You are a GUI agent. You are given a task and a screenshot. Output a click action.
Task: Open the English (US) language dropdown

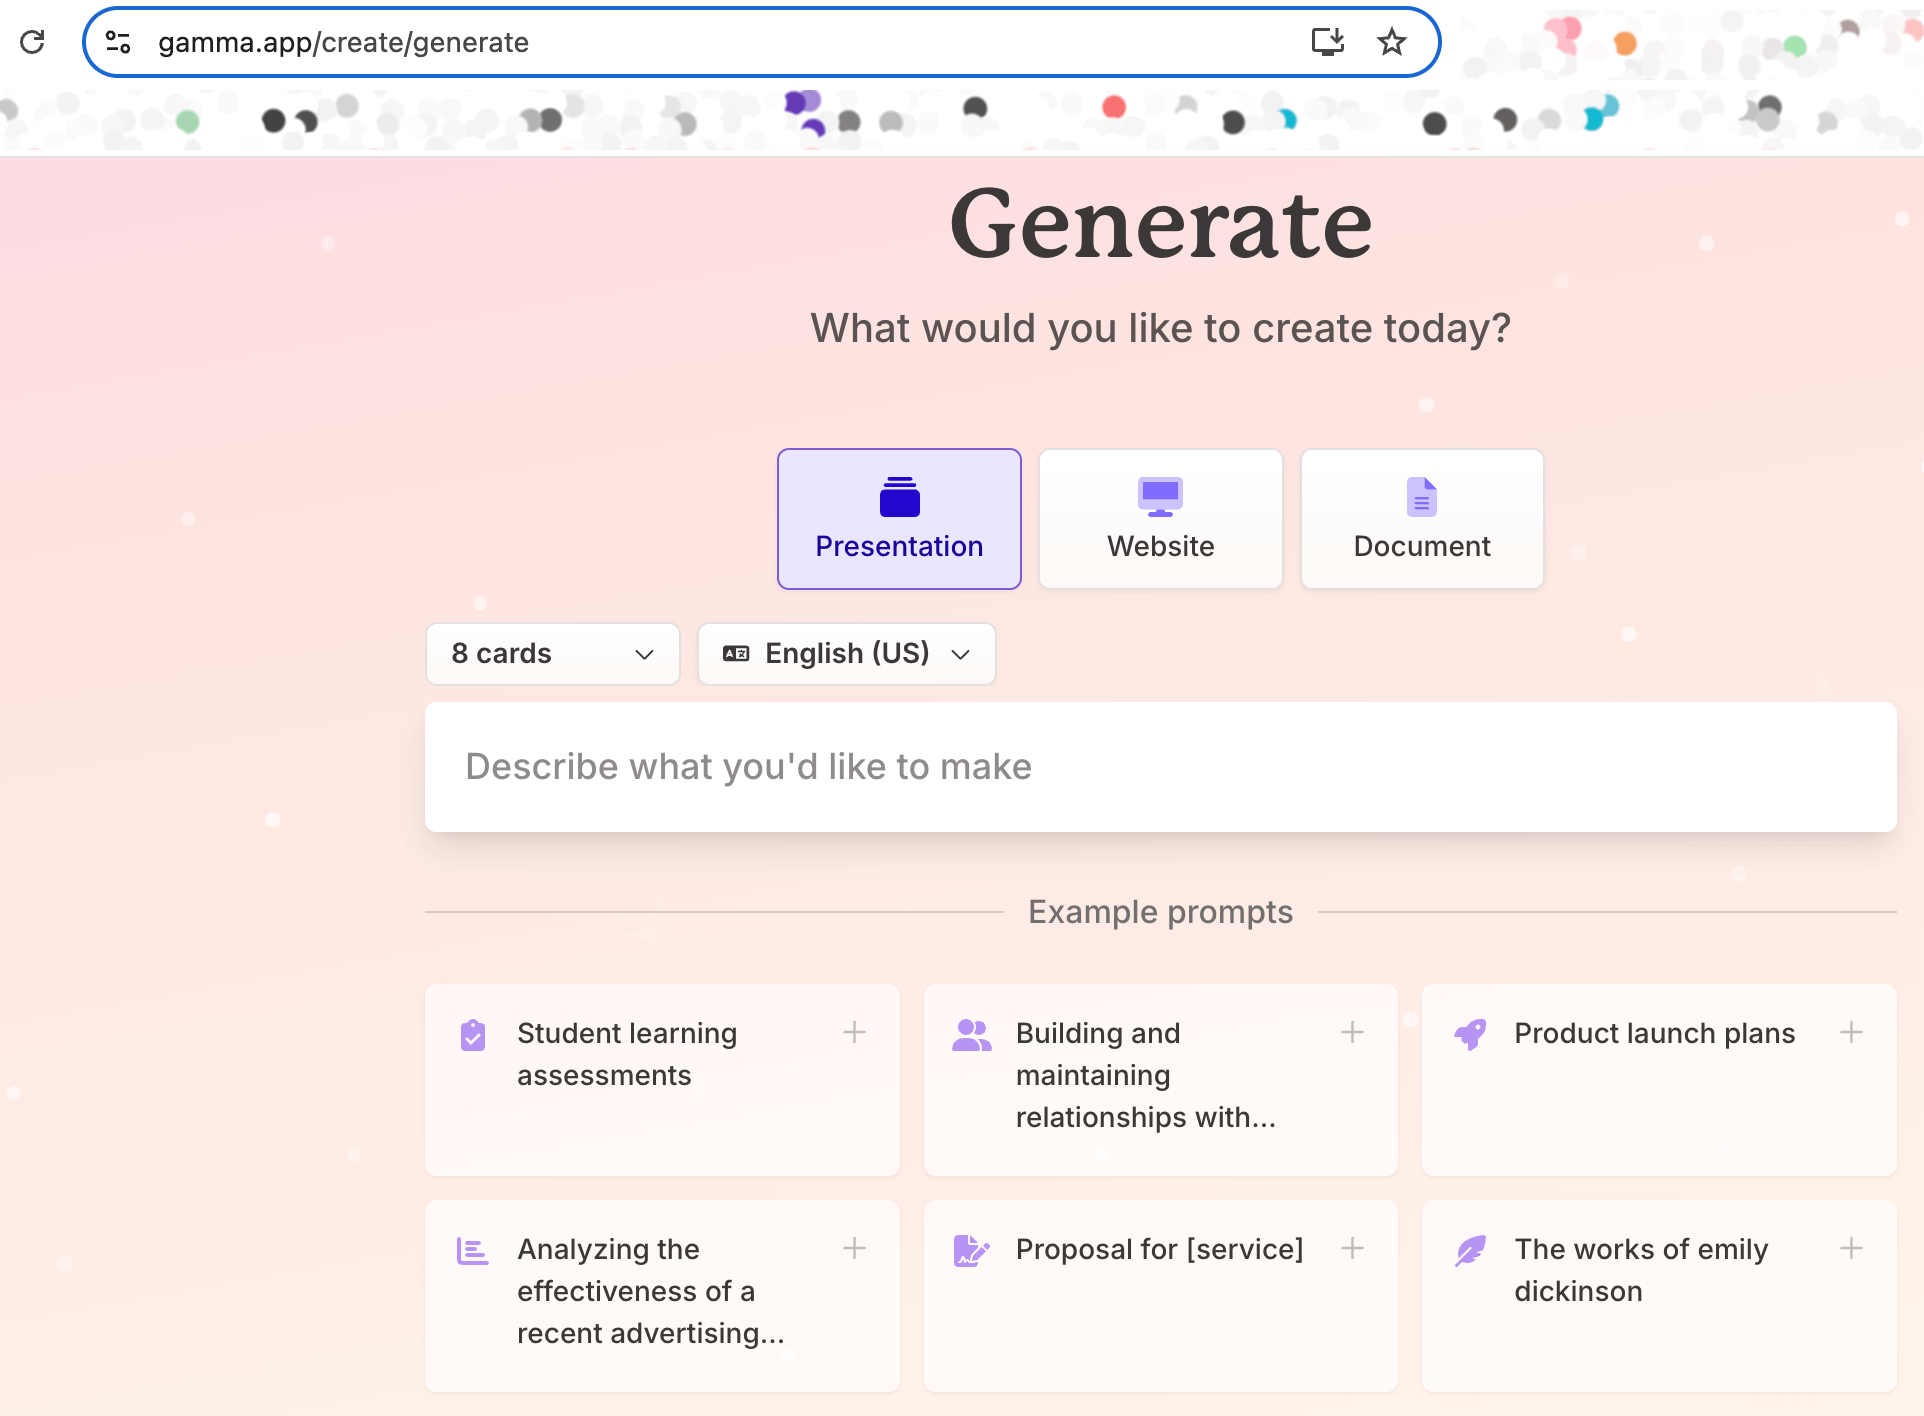coord(847,654)
